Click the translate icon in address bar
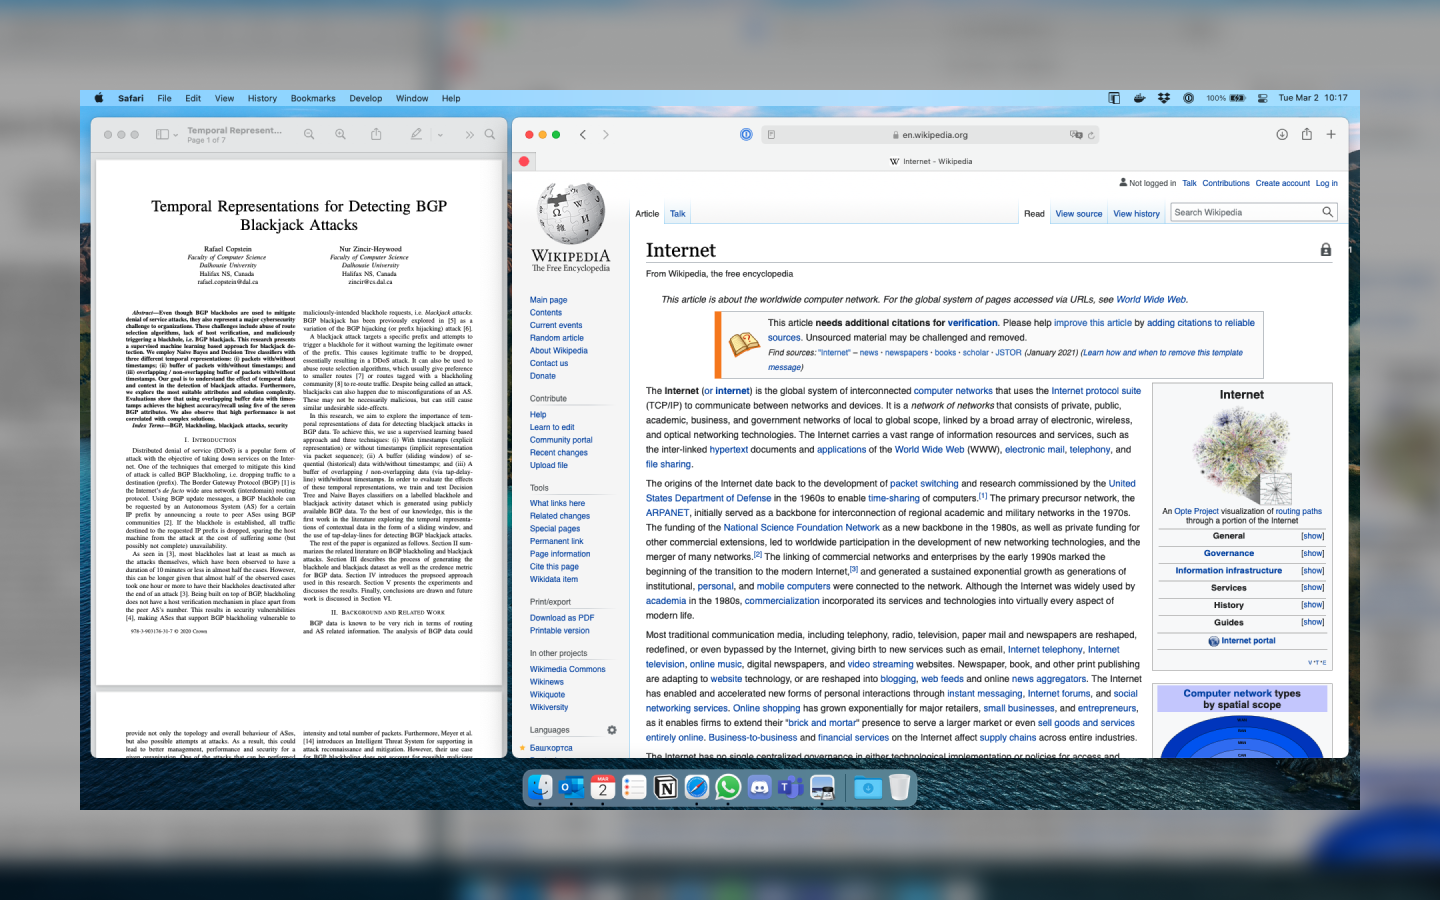This screenshot has height=900, width=1440. pyautogui.click(x=1076, y=134)
